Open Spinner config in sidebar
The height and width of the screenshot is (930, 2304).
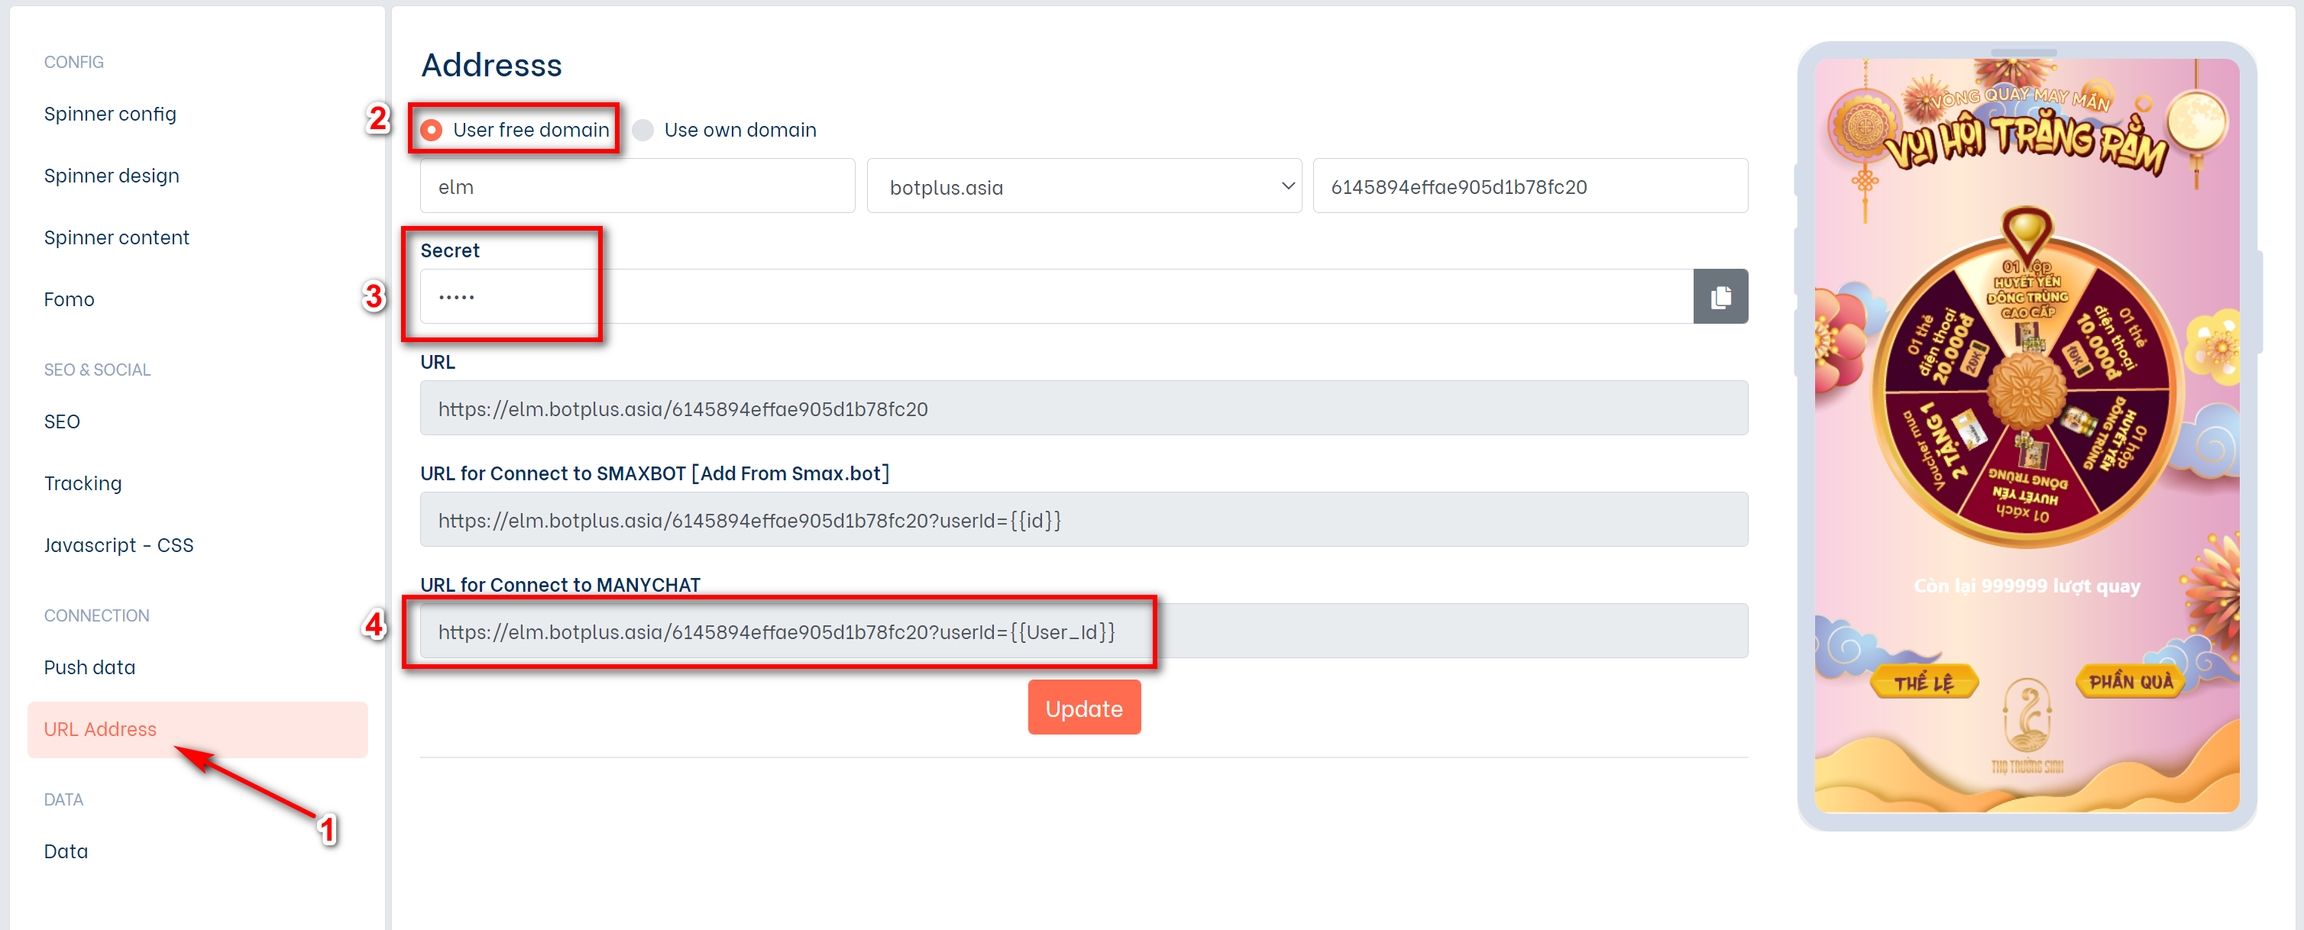(110, 114)
